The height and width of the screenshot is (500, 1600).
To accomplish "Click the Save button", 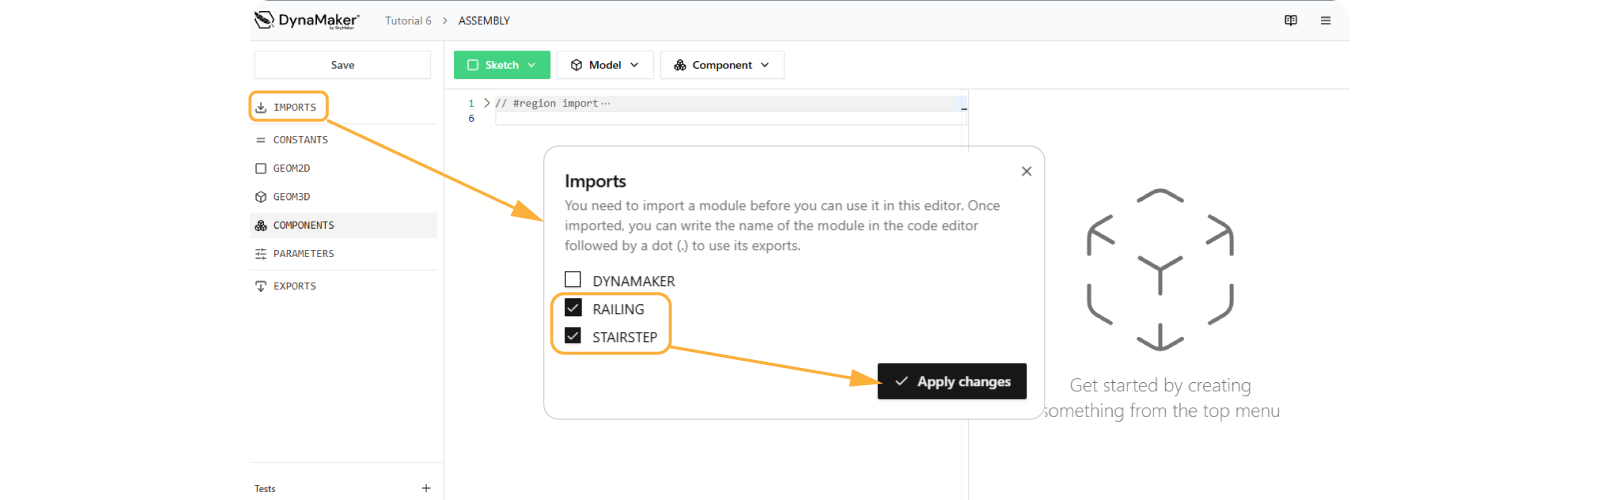I will [x=342, y=65].
